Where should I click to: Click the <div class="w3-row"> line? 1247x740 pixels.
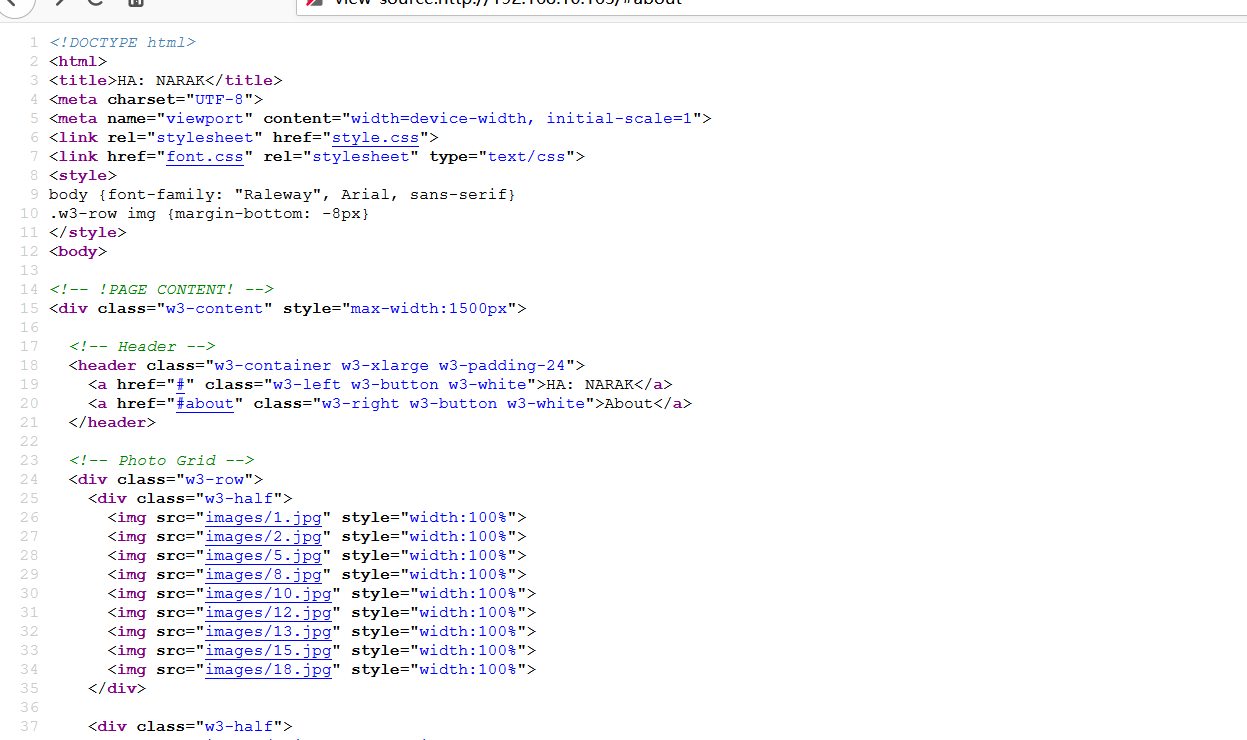pyautogui.click(x=166, y=479)
